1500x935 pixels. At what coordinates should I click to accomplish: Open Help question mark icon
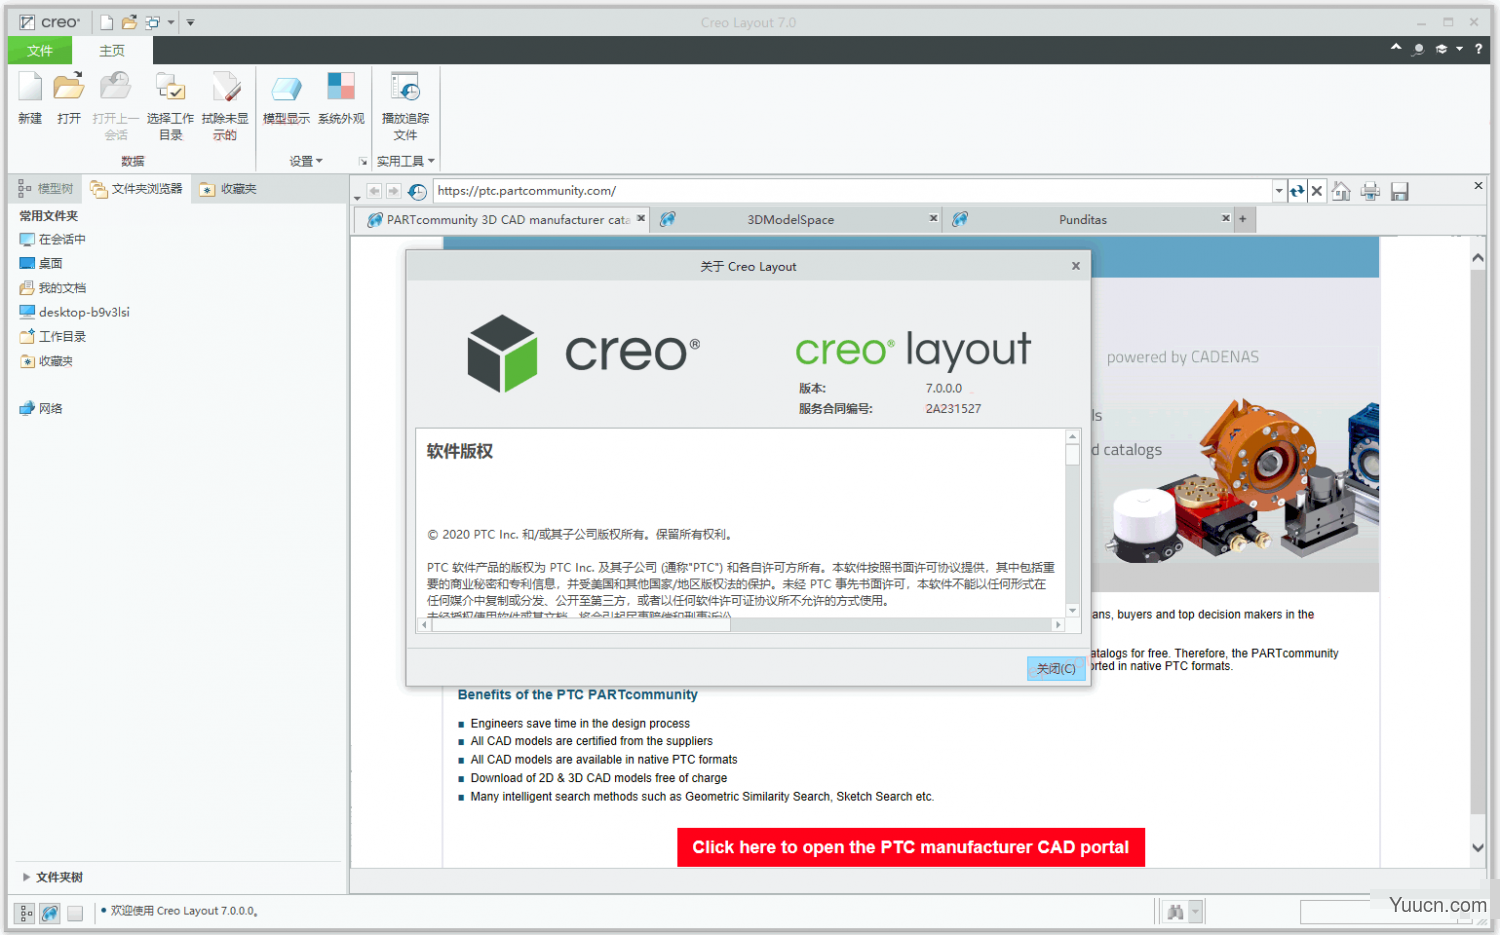click(x=1478, y=49)
